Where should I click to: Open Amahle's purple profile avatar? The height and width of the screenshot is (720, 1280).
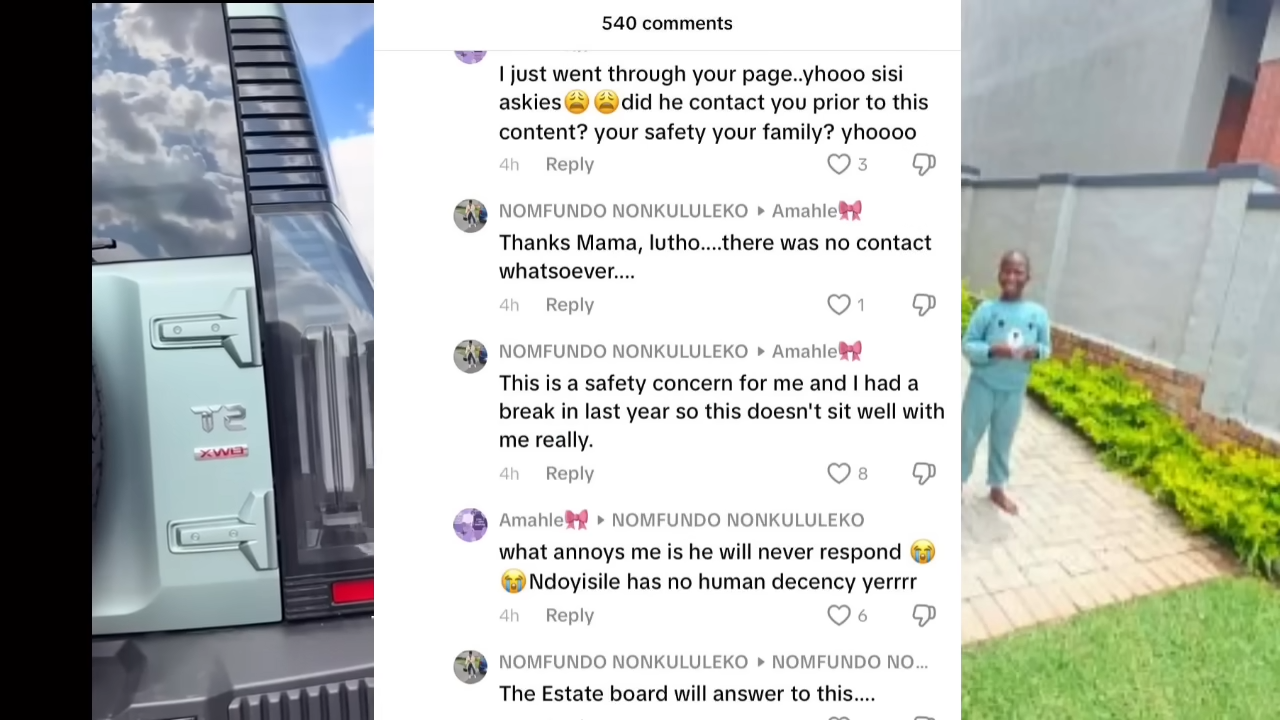pyautogui.click(x=470, y=524)
